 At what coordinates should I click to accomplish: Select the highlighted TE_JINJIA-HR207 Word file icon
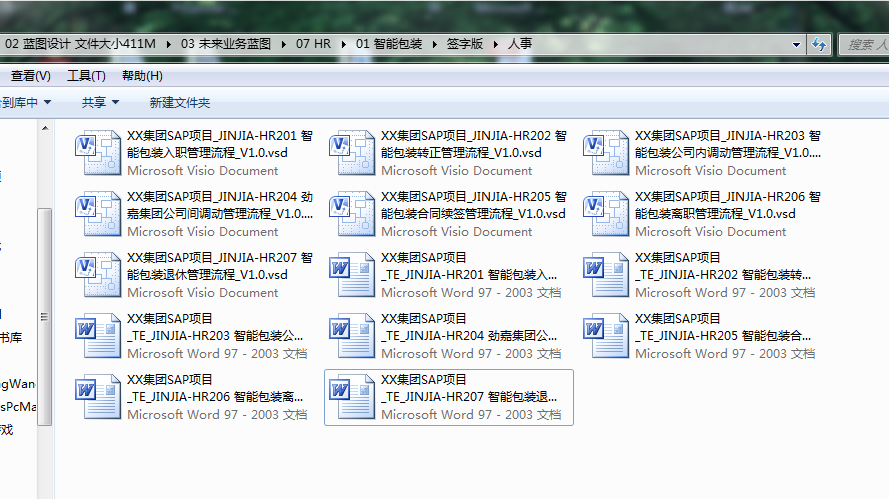coord(352,397)
